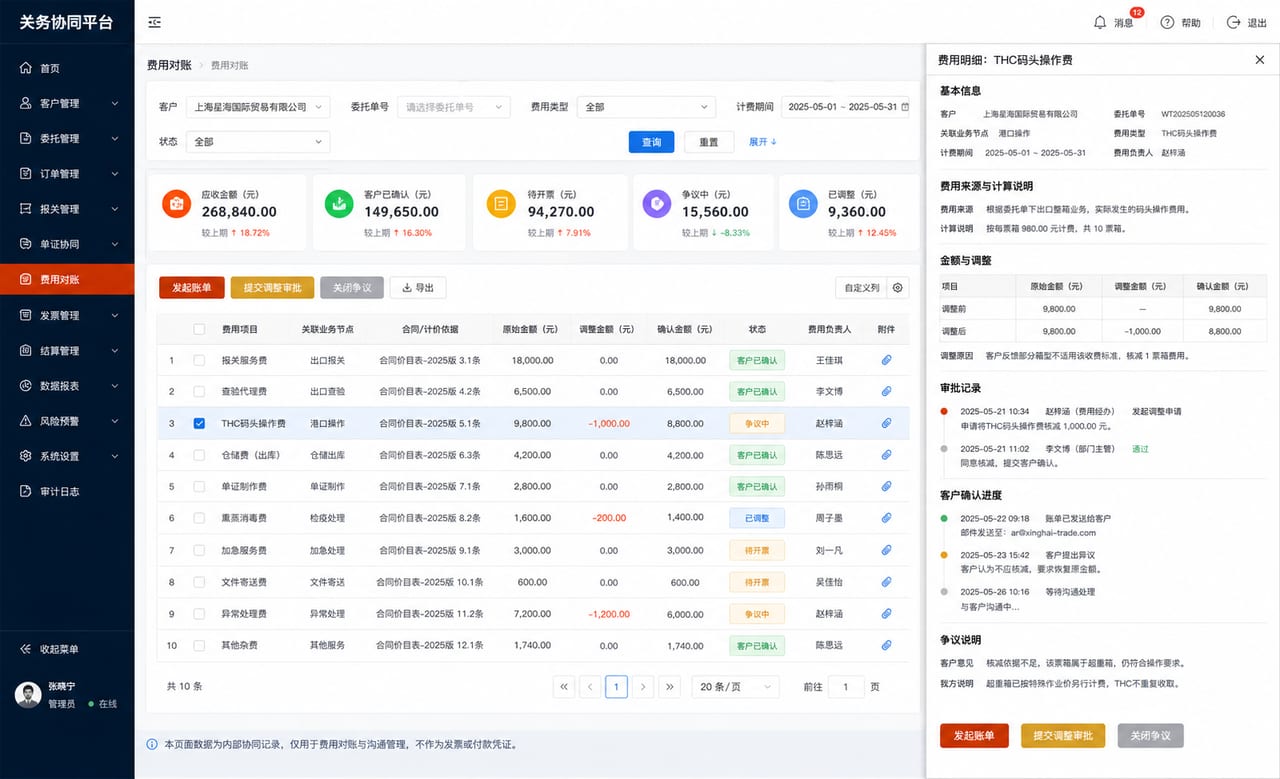Toggle the select-all header checkbox

pos(199,329)
